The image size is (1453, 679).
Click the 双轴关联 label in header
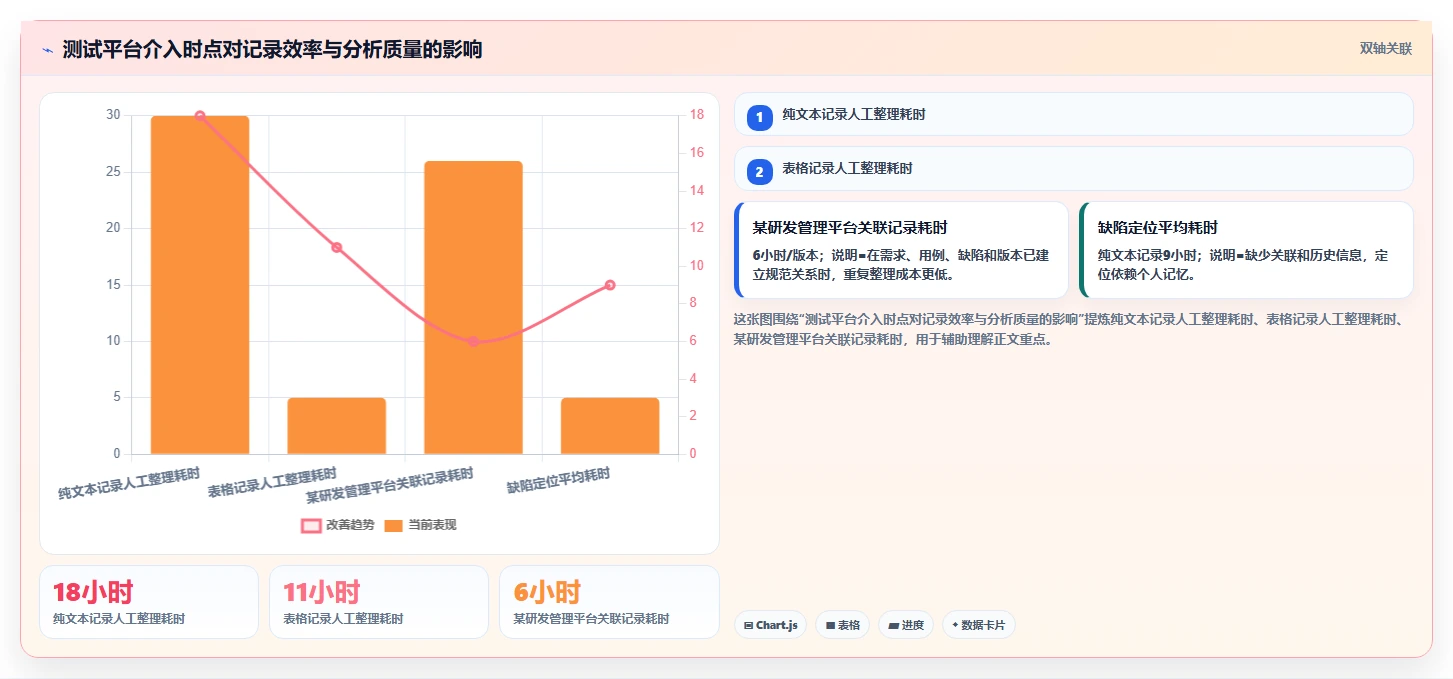click(1385, 49)
